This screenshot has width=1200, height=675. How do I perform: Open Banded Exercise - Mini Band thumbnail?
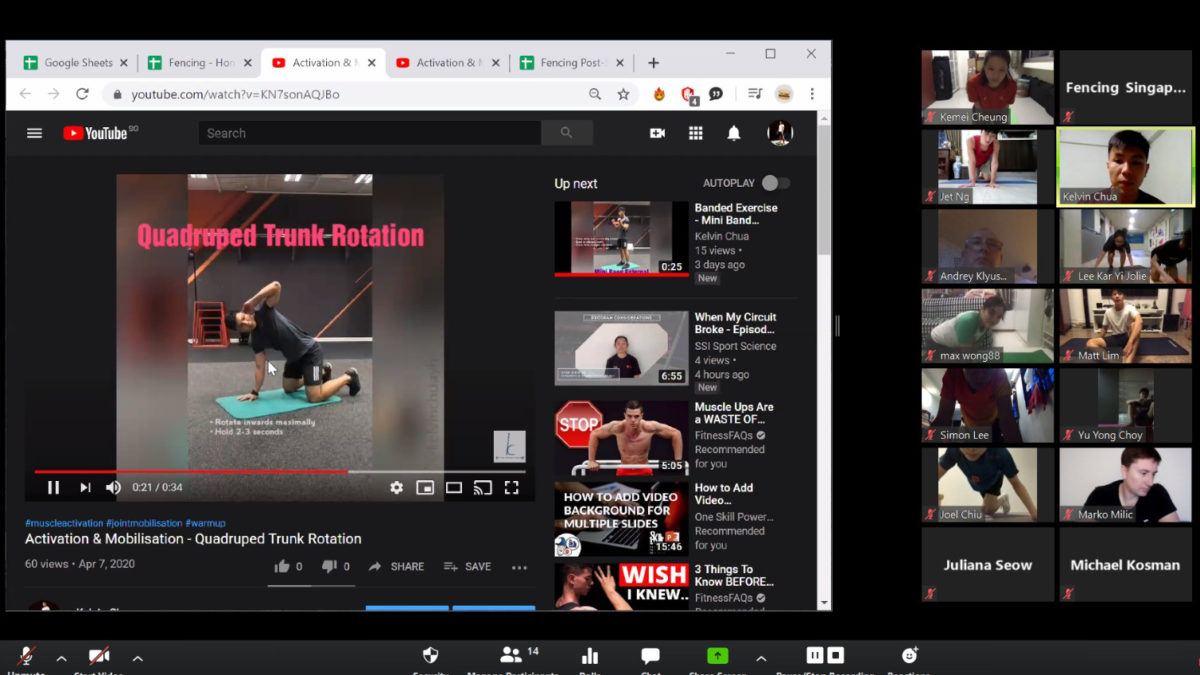coord(621,238)
